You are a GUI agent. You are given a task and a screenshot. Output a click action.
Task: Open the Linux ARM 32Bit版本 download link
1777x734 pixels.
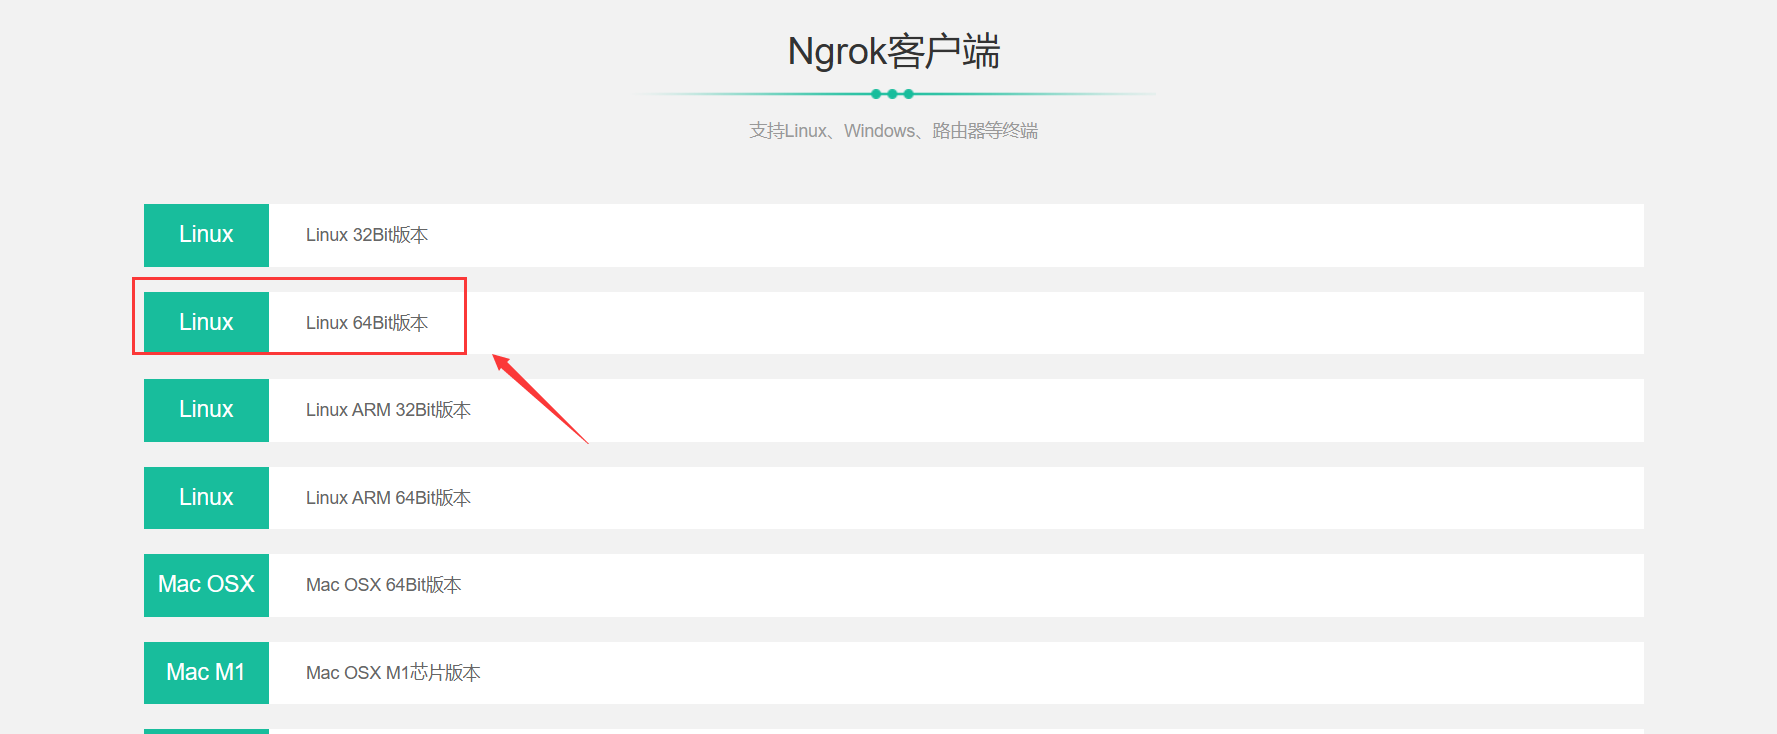[x=388, y=410]
